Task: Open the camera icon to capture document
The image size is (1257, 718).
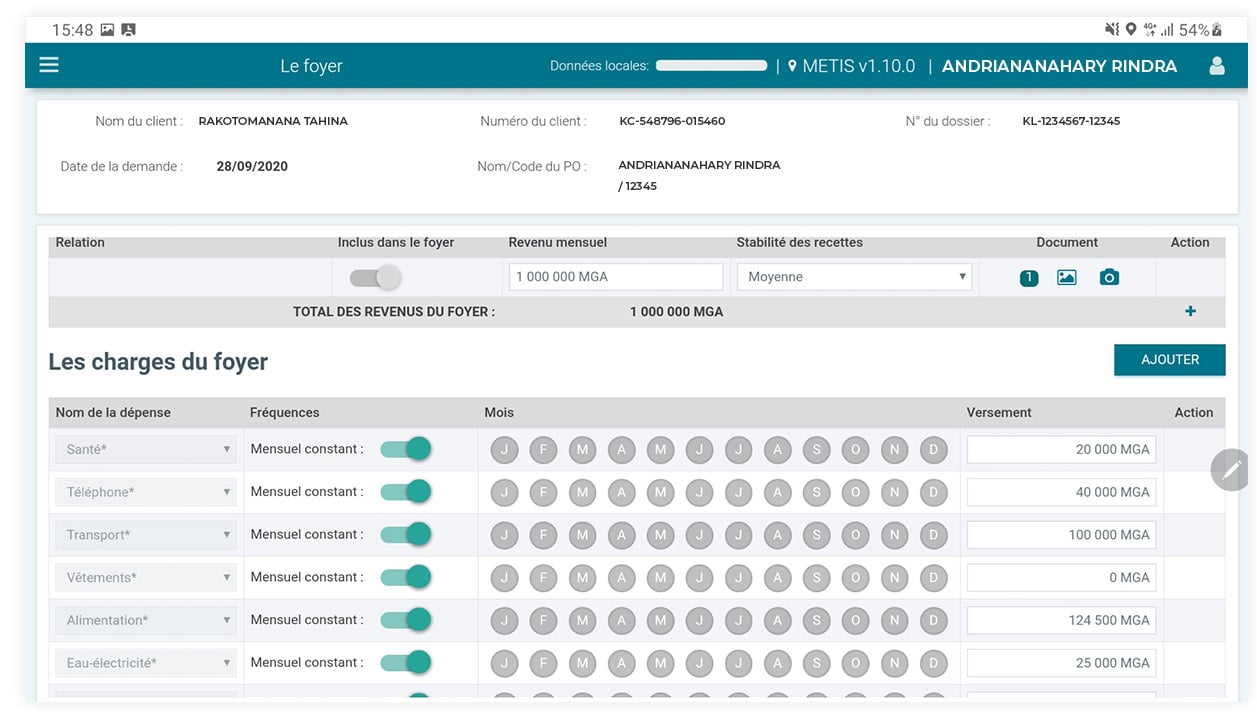Action: pos(1109,277)
